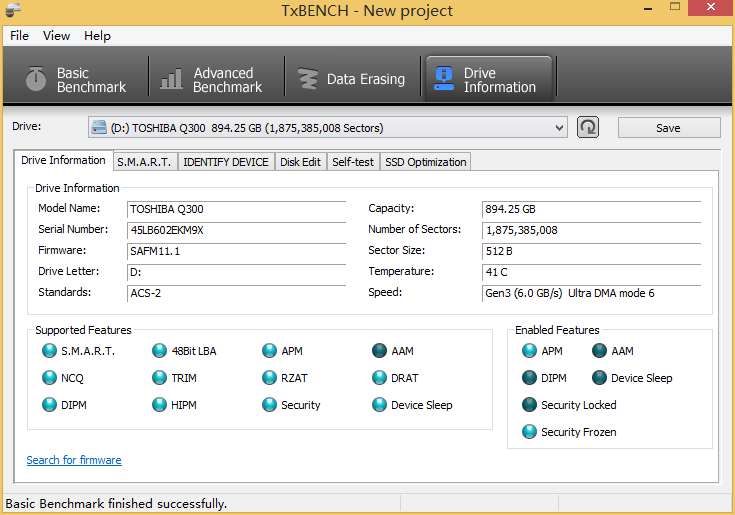This screenshot has height=515, width=735.
Task: Click the DRAT feature indicator
Action: pos(379,378)
